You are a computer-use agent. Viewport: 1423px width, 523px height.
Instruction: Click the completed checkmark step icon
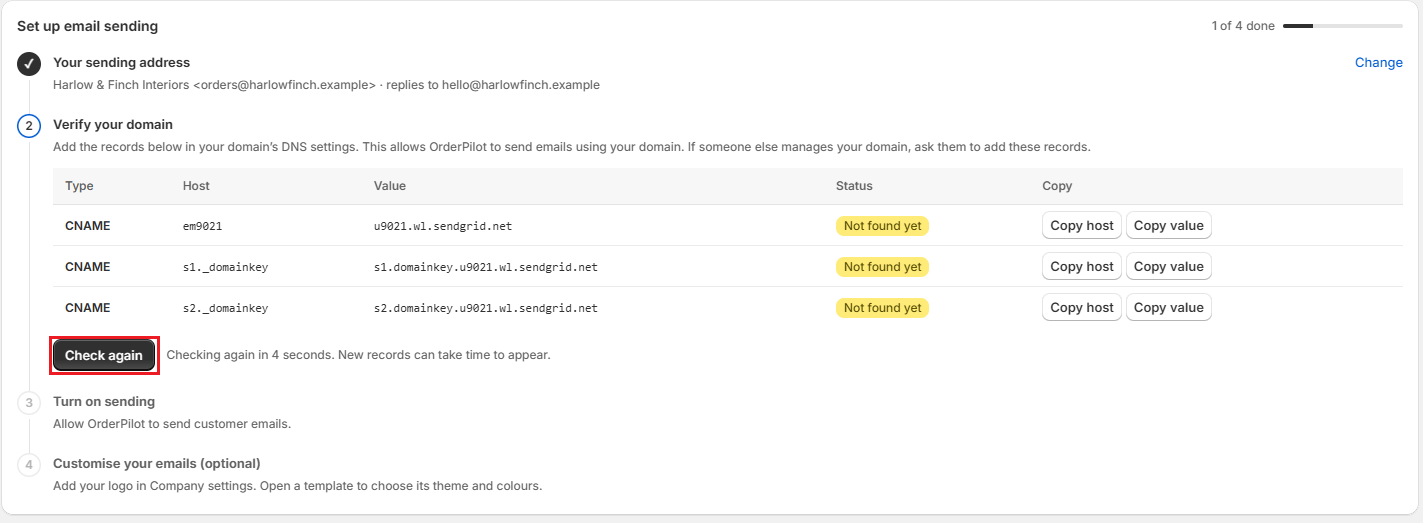tap(29, 64)
